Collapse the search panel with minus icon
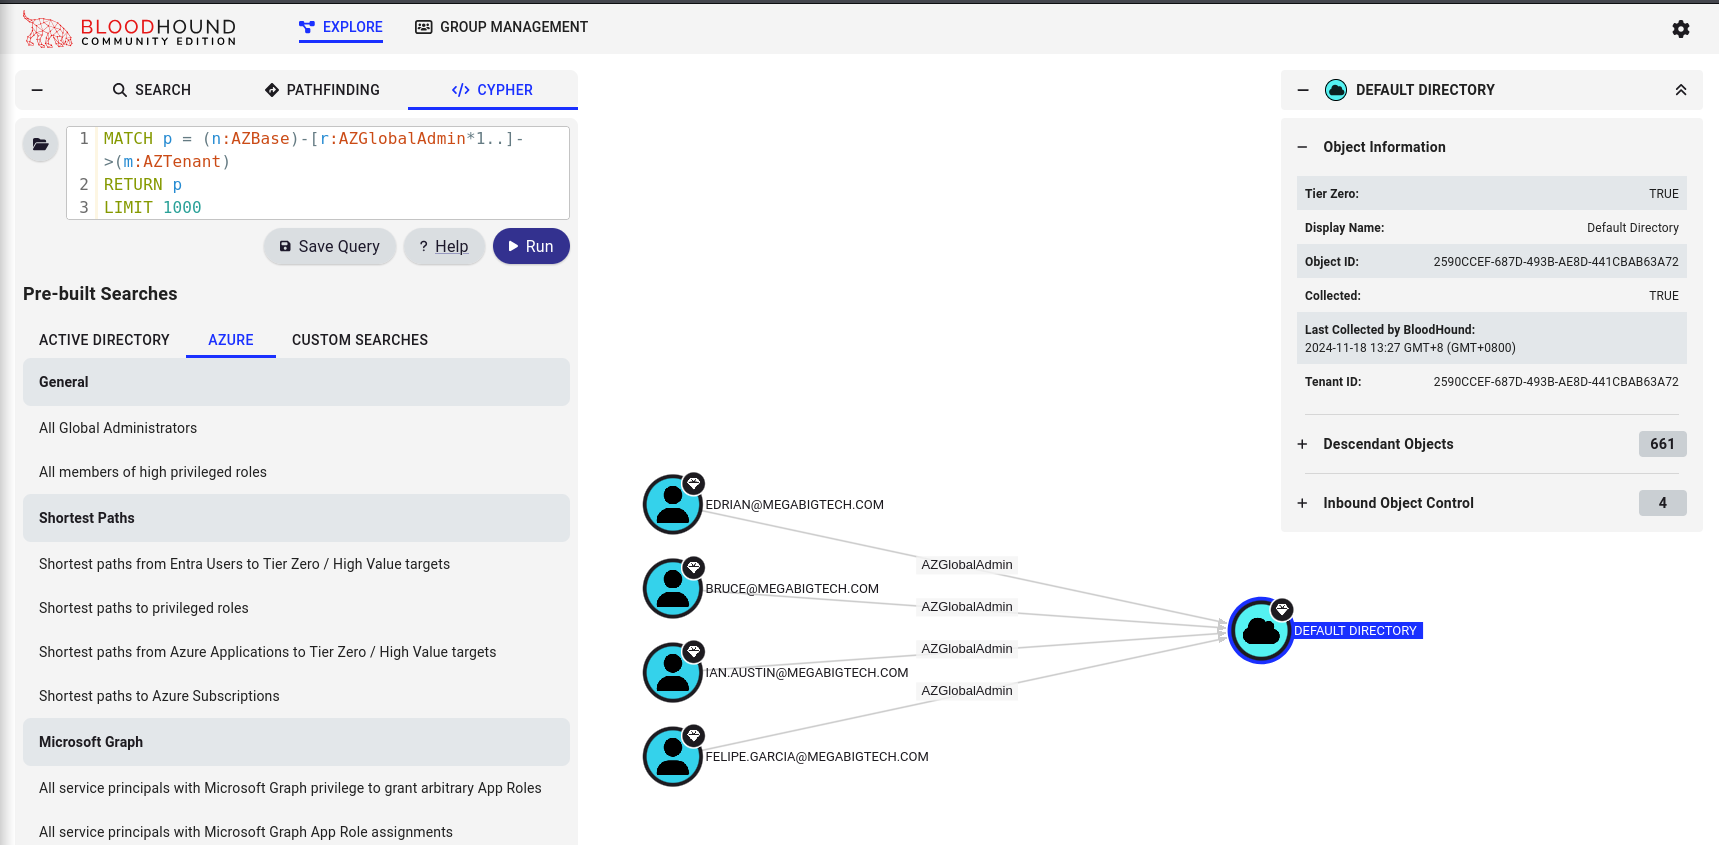This screenshot has width=1719, height=845. point(37,90)
